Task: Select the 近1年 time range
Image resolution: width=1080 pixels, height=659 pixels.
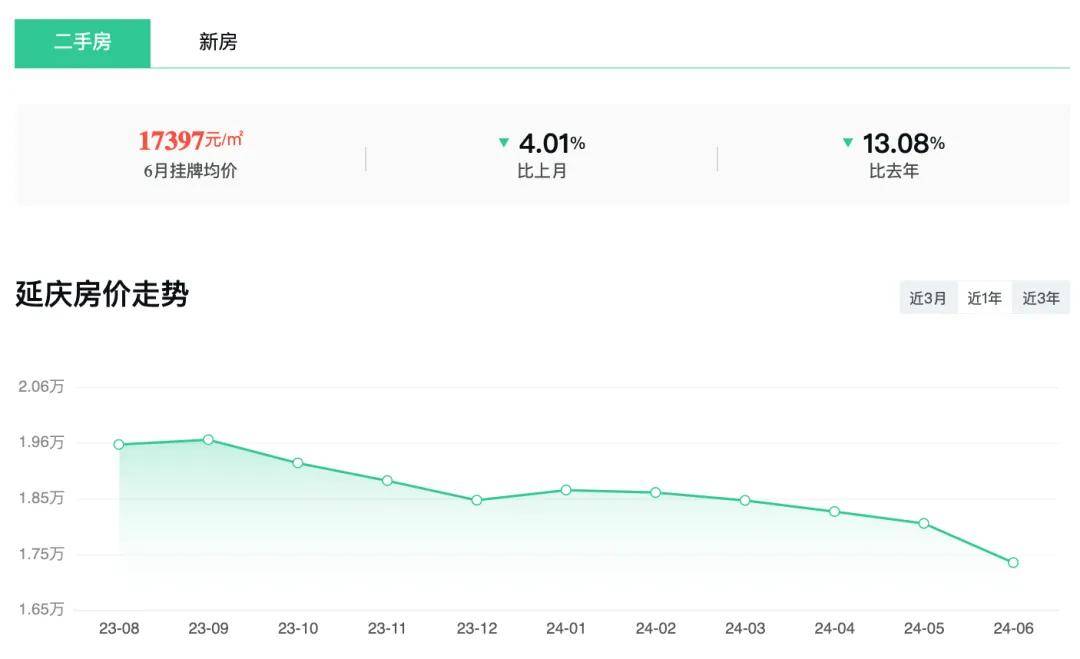Action: pos(984,298)
